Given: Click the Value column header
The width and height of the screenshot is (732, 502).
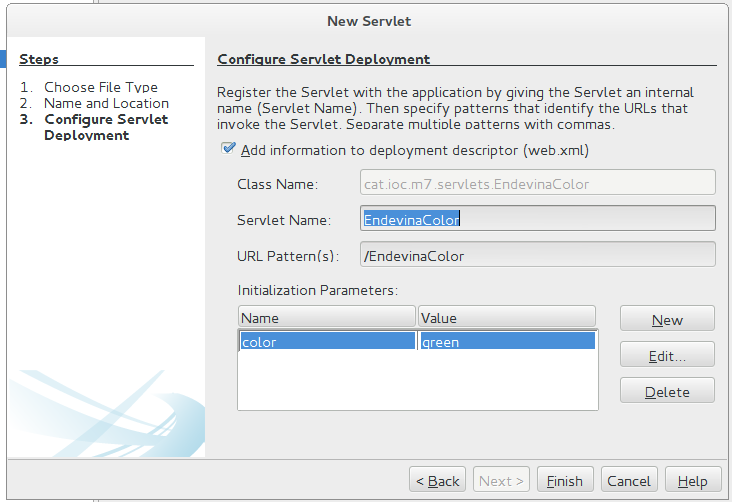Looking at the screenshot, I should click(x=507, y=317).
